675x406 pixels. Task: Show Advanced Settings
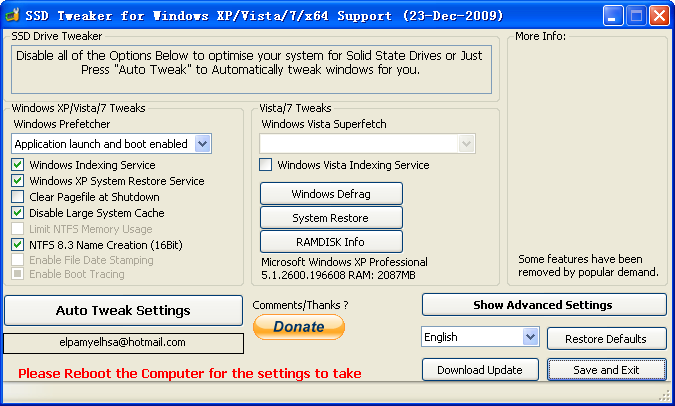(544, 305)
